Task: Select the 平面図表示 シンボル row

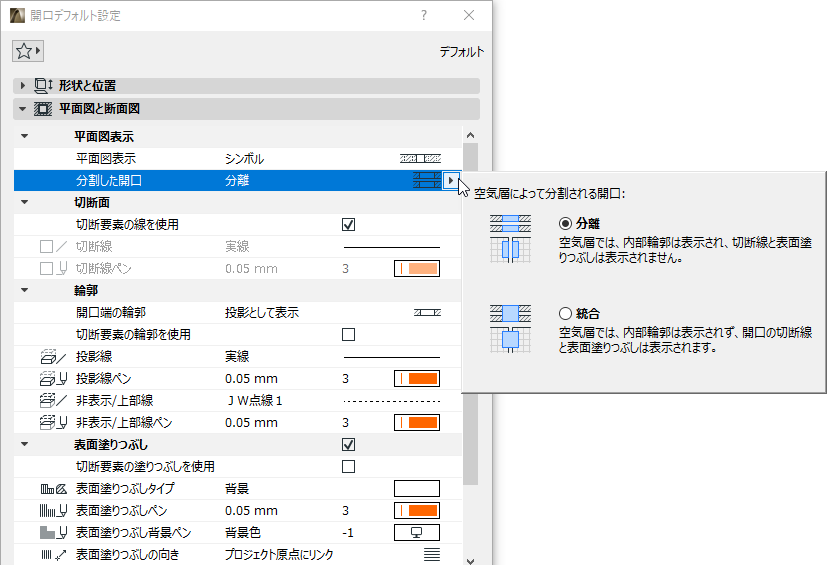Action: (x=237, y=159)
